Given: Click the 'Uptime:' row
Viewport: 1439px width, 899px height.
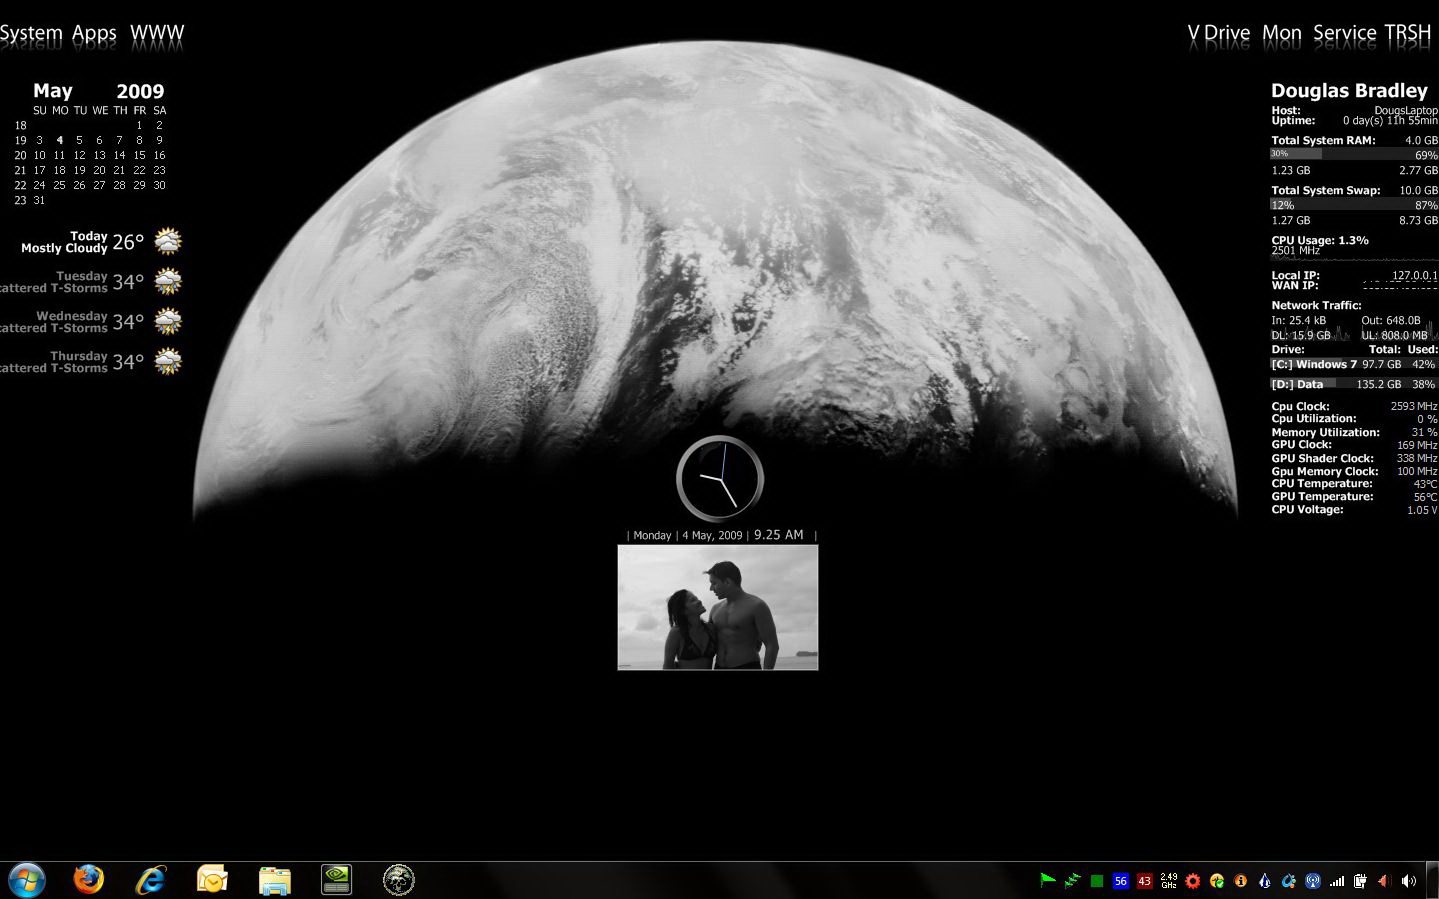Looking at the screenshot, I should coord(1354,120).
